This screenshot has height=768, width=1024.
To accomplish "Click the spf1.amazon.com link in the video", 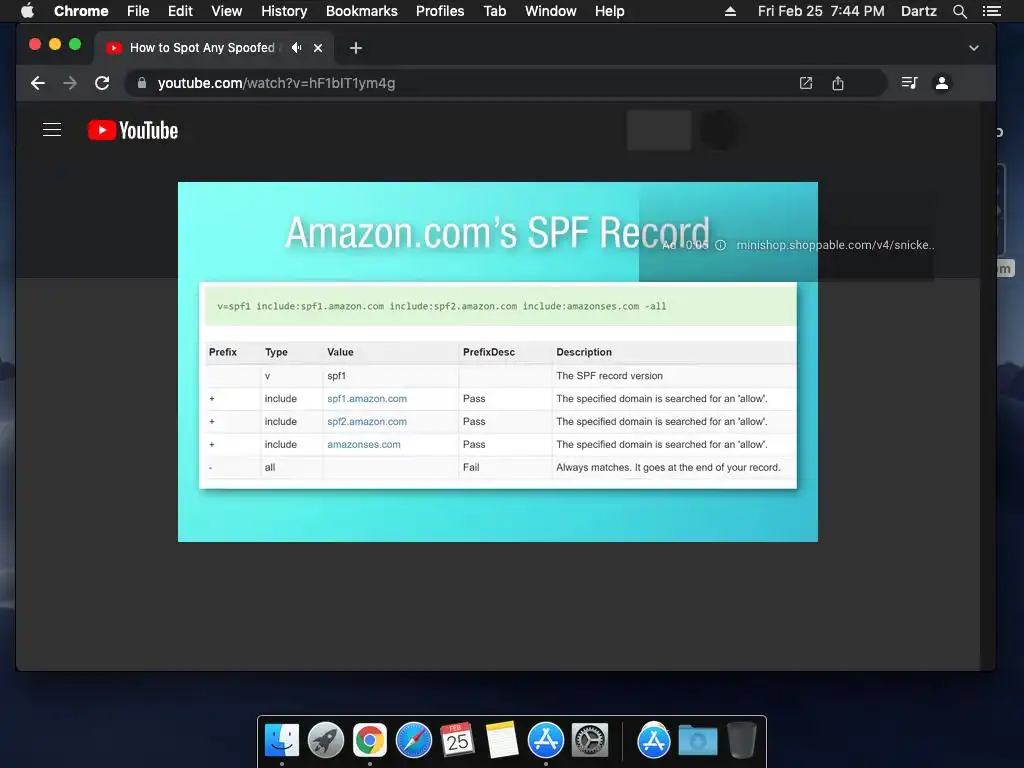I will 367,398.
